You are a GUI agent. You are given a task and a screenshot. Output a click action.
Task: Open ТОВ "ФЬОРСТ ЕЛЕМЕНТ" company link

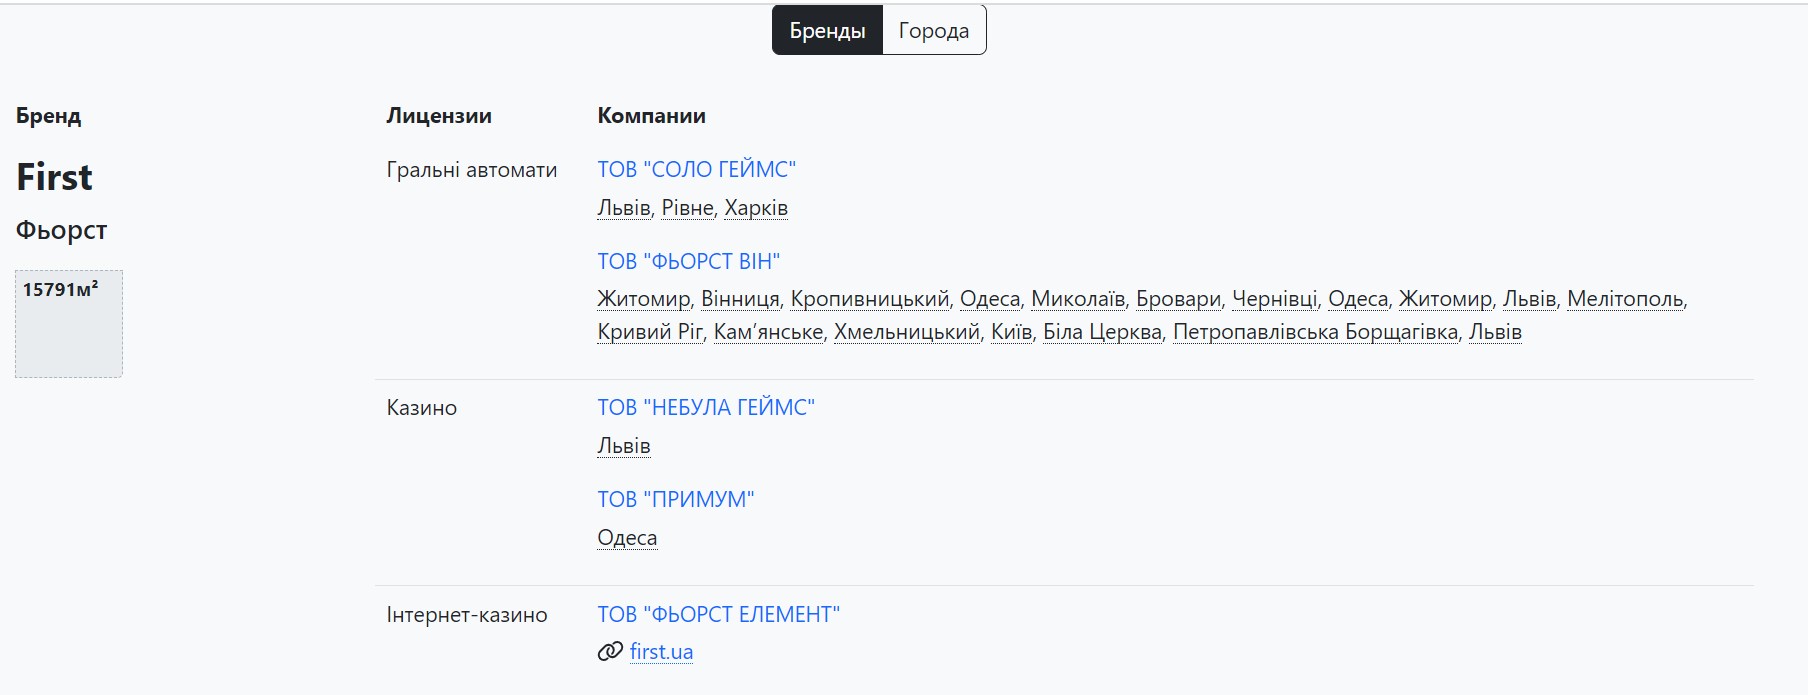click(718, 615)
